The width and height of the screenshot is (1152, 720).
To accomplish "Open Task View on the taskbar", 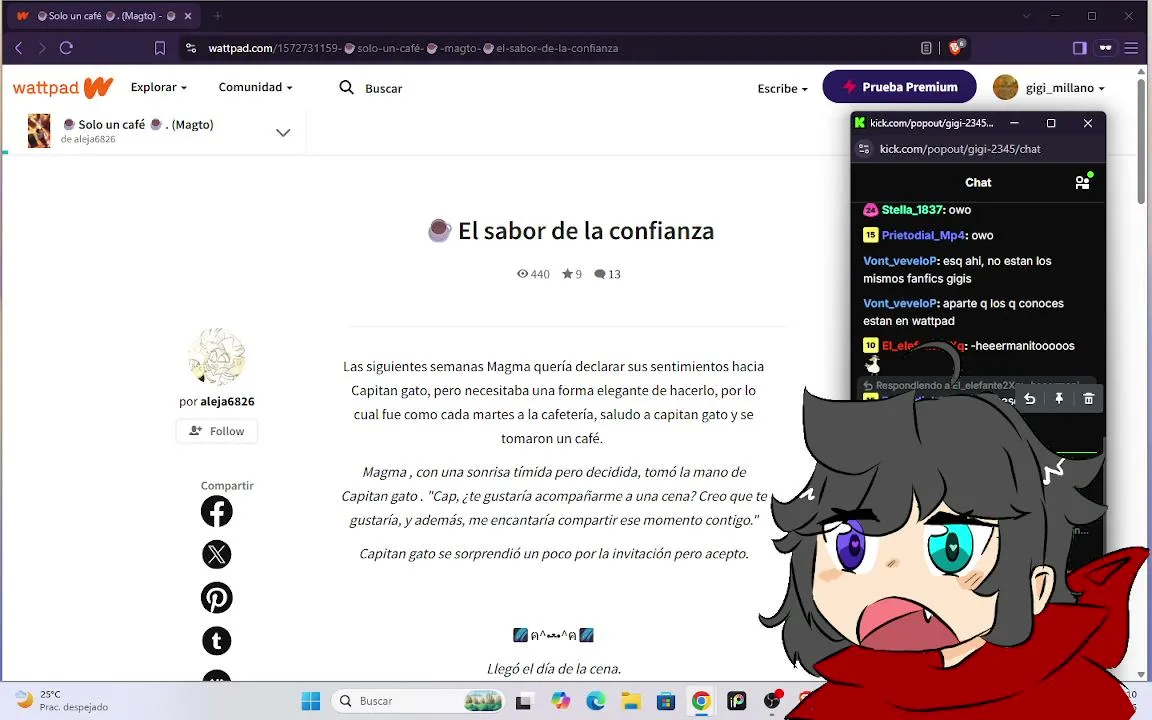I will coord(523,701).
